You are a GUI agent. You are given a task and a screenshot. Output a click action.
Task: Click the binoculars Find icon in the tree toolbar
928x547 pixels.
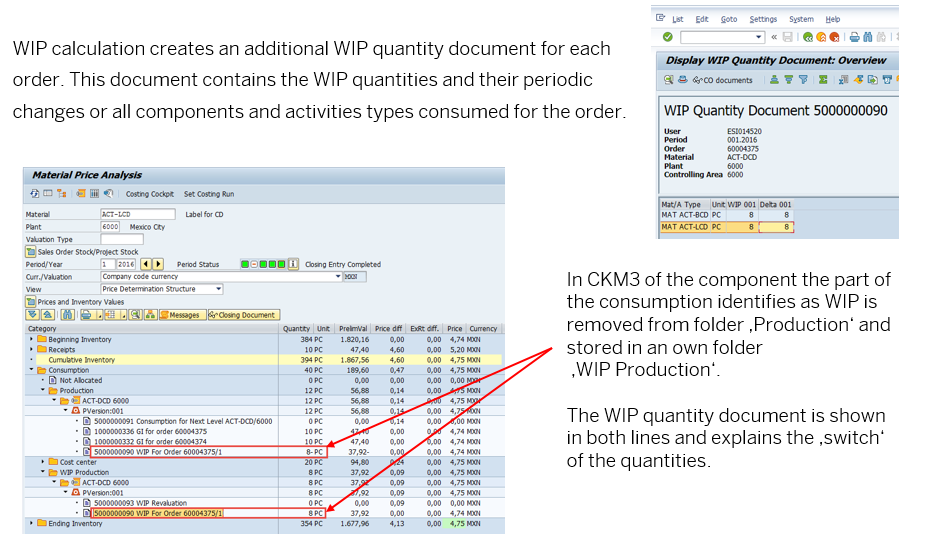point(67,315)
